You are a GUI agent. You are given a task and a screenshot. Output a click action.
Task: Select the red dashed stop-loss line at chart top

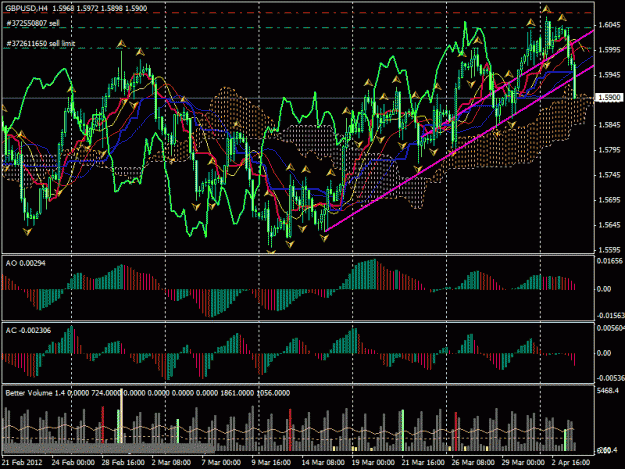298,13
